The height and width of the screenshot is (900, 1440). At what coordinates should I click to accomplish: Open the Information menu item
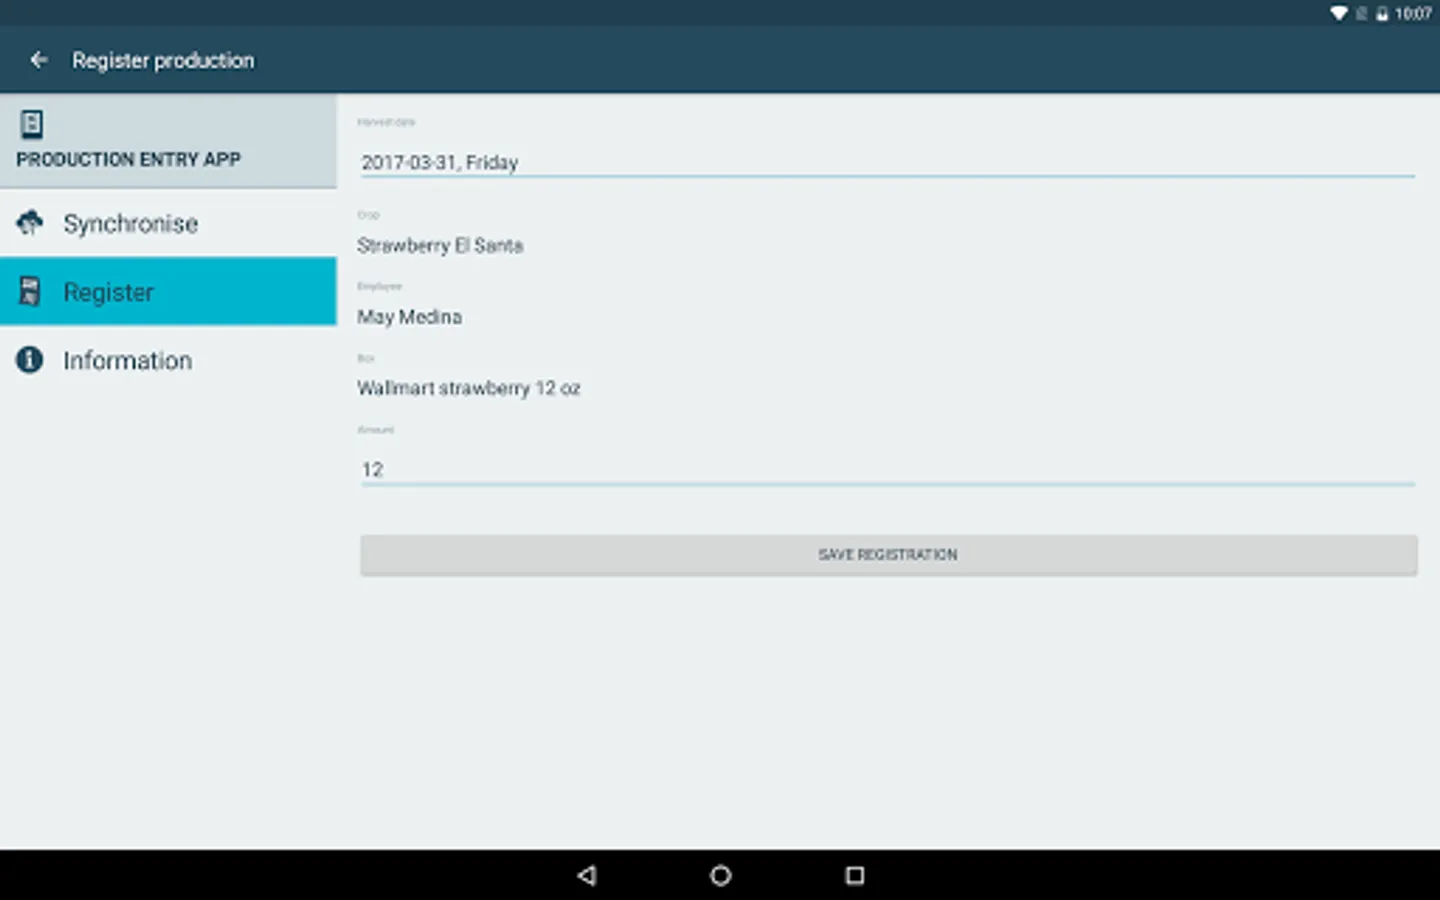tap(168, 360)
